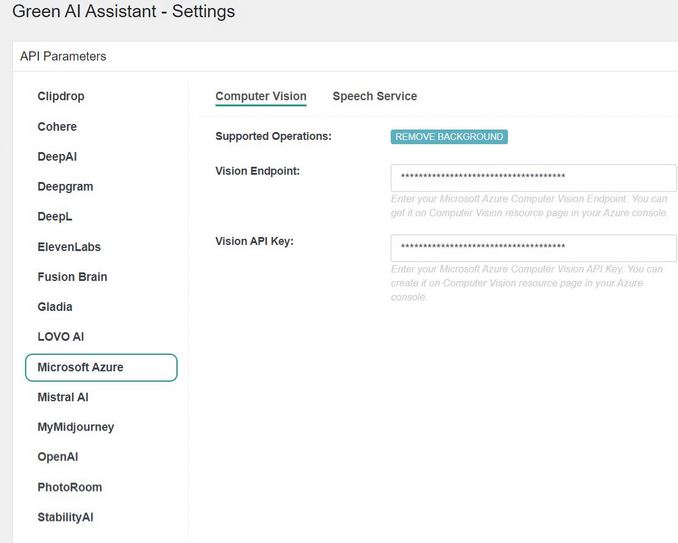Open ElevenLabs API parameters

click(69, 247)
